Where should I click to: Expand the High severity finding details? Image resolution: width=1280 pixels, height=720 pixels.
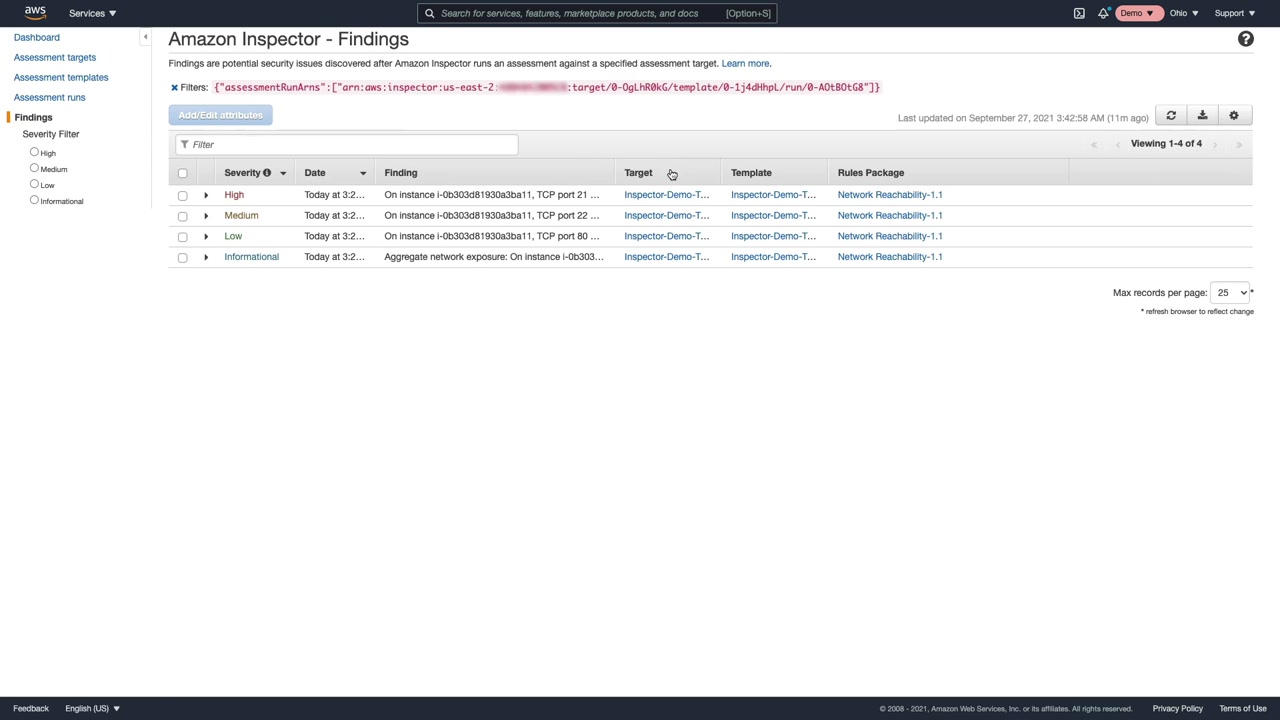point(206,195)
